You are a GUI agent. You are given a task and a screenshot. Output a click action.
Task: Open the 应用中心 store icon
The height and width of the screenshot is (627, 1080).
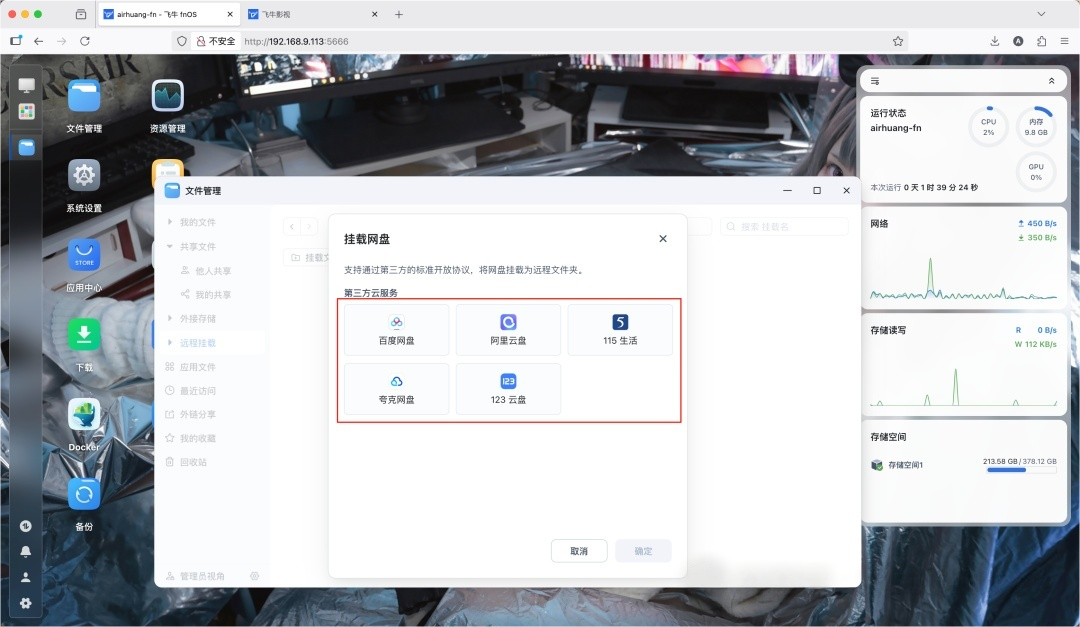(x=84, y=255)
